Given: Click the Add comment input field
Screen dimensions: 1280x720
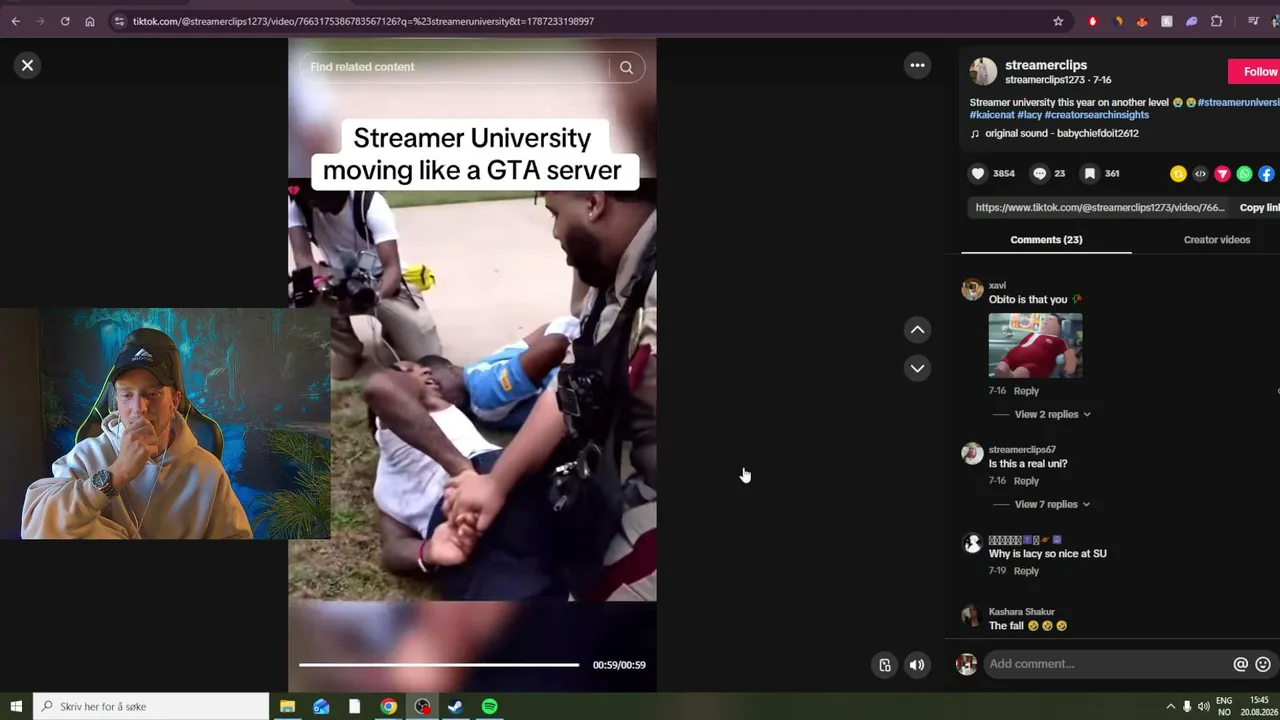Looking at the screenshot, I should (1105, 664).
